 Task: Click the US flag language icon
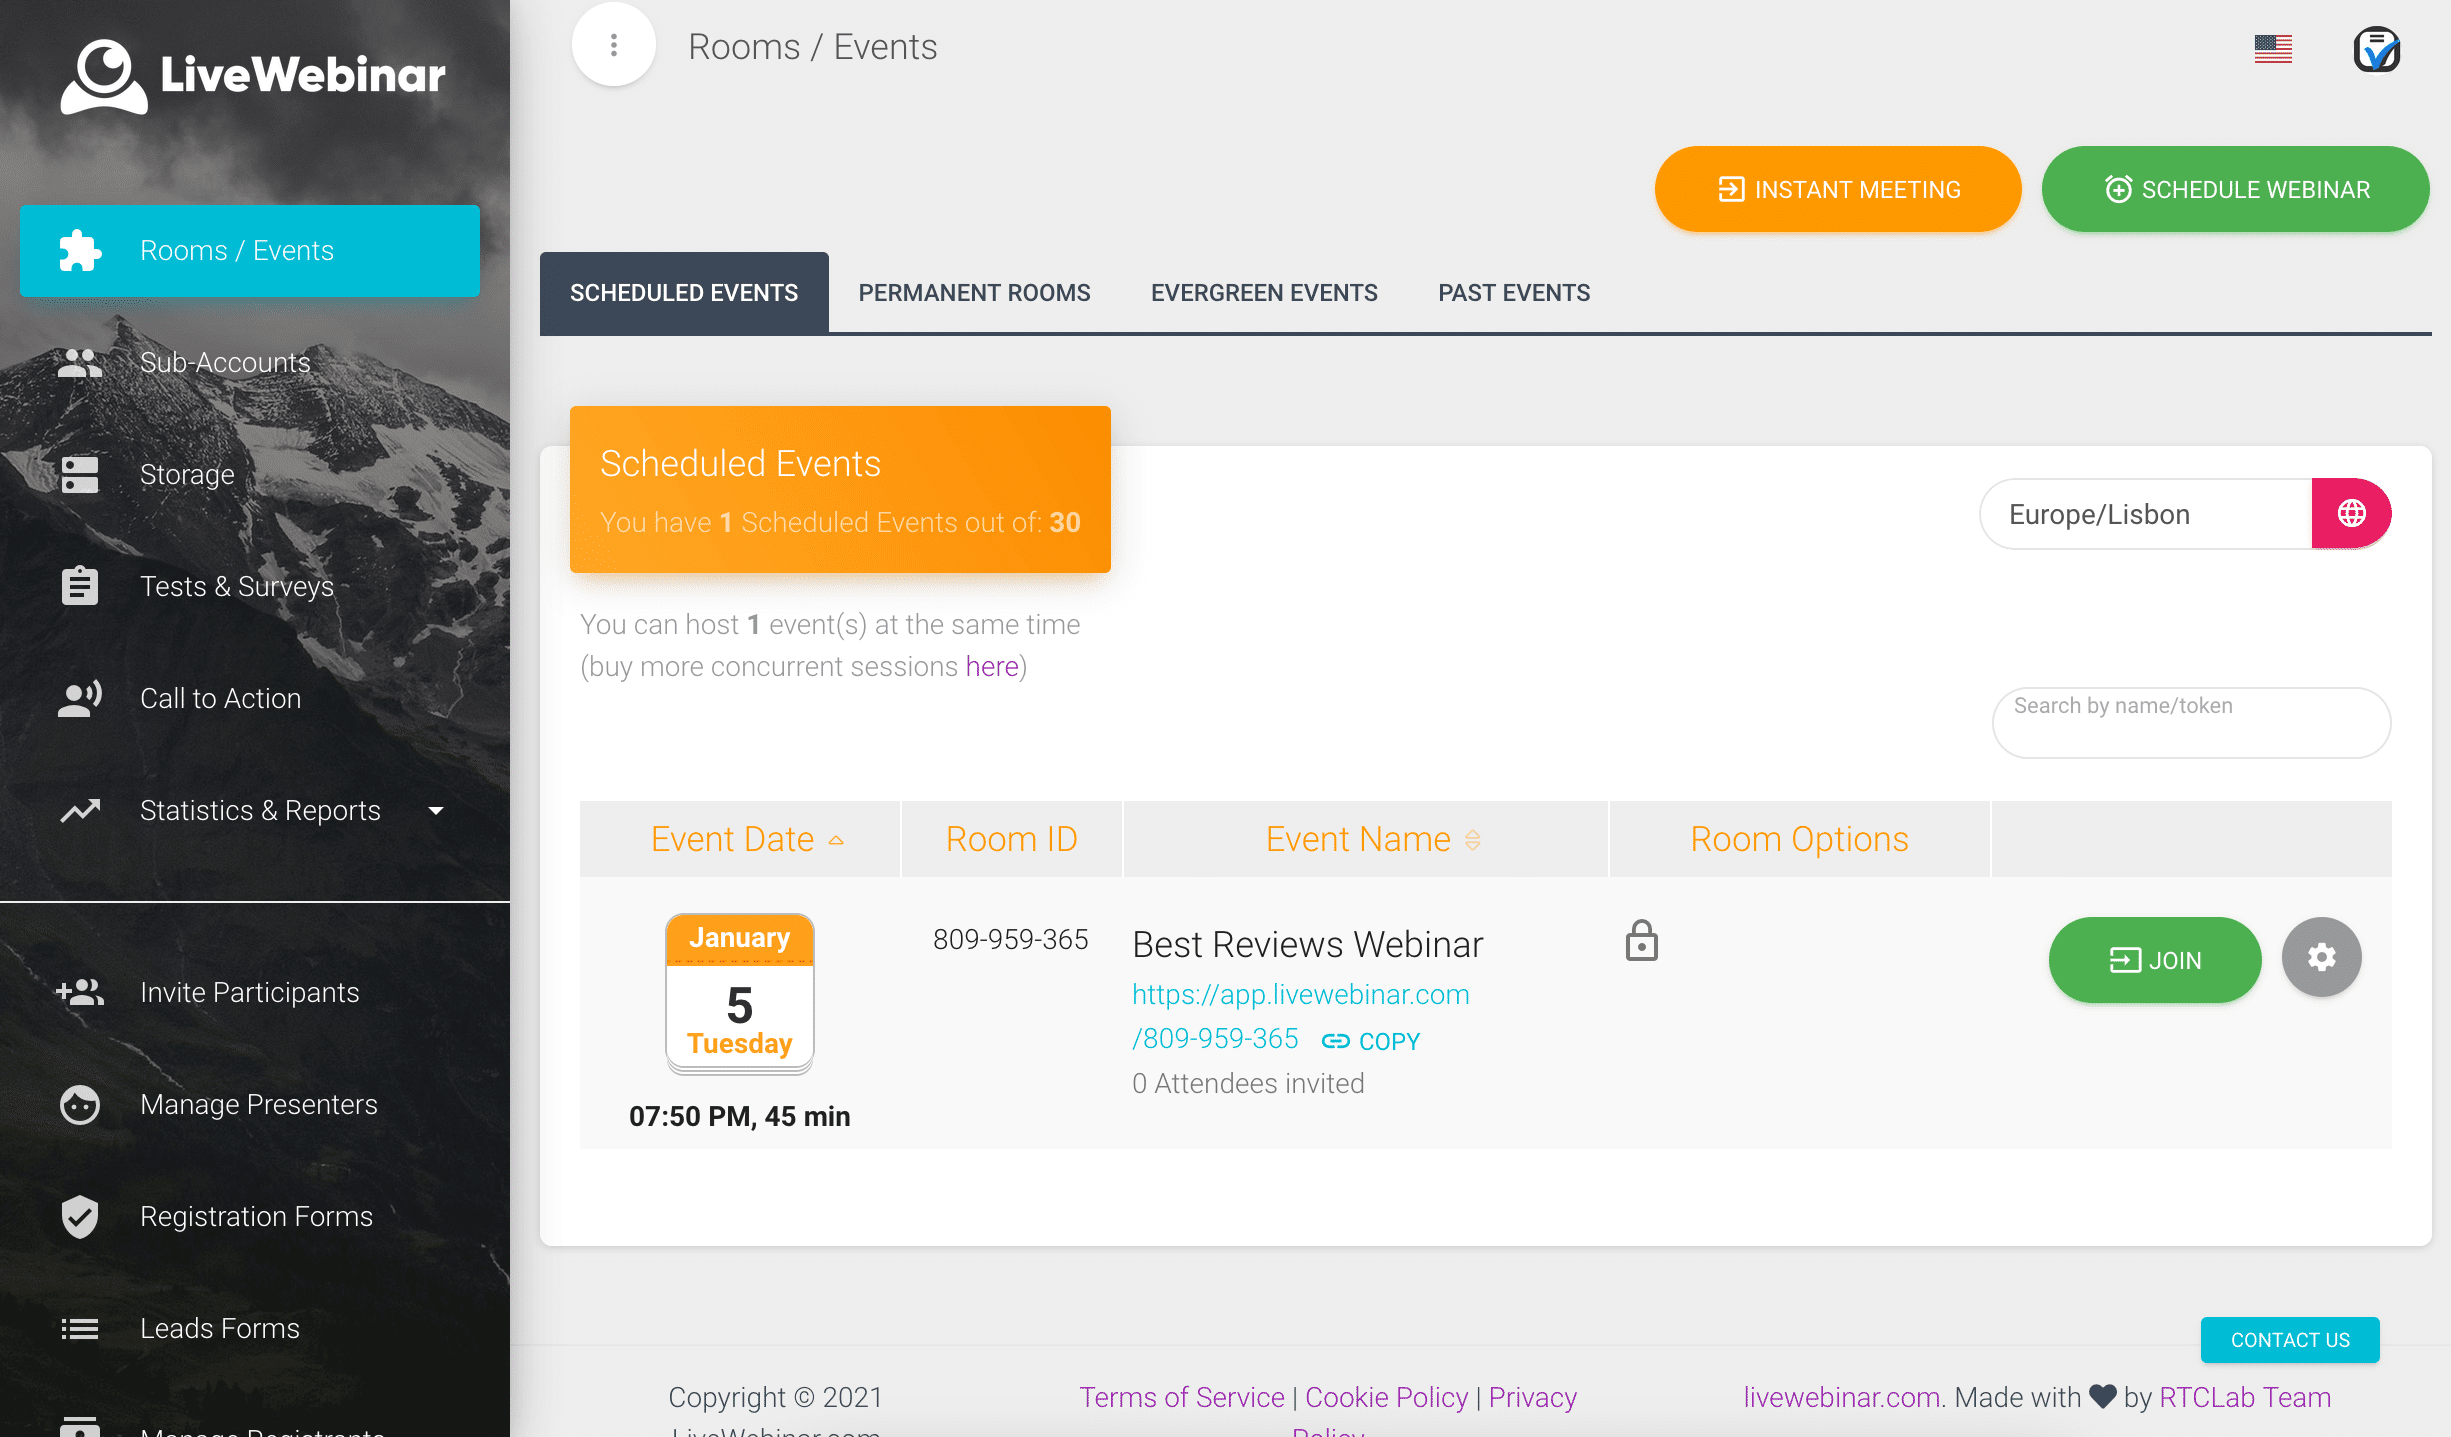2273,47
